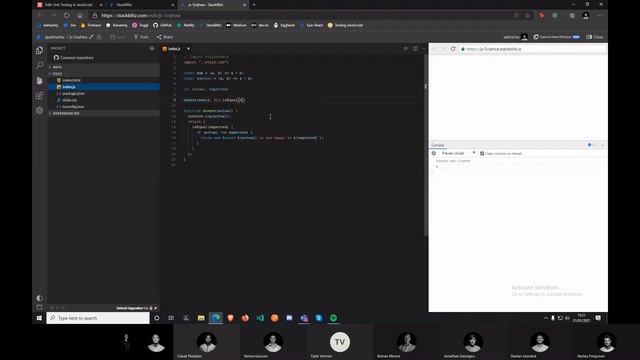Click the browser refresh button
This screenshot has height=360, width=640.
[x=67, y=15]
